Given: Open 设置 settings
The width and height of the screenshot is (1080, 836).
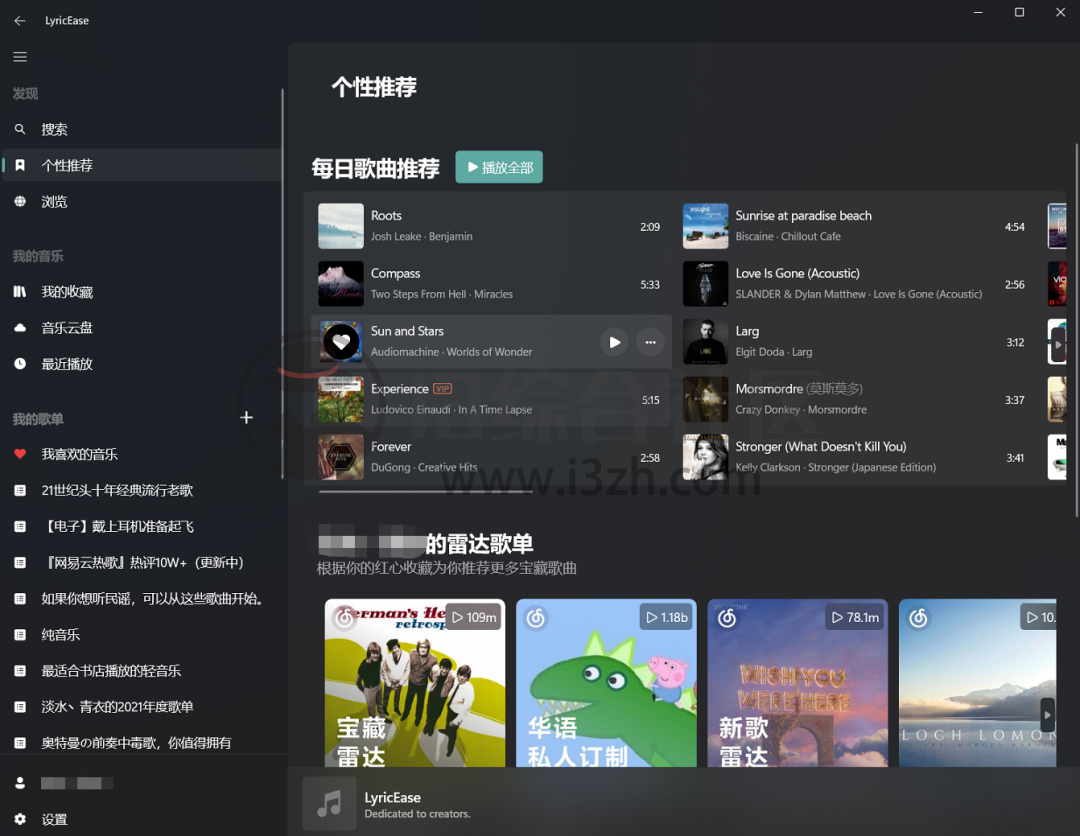Looking at the screenshot, I should coord(142,819).
